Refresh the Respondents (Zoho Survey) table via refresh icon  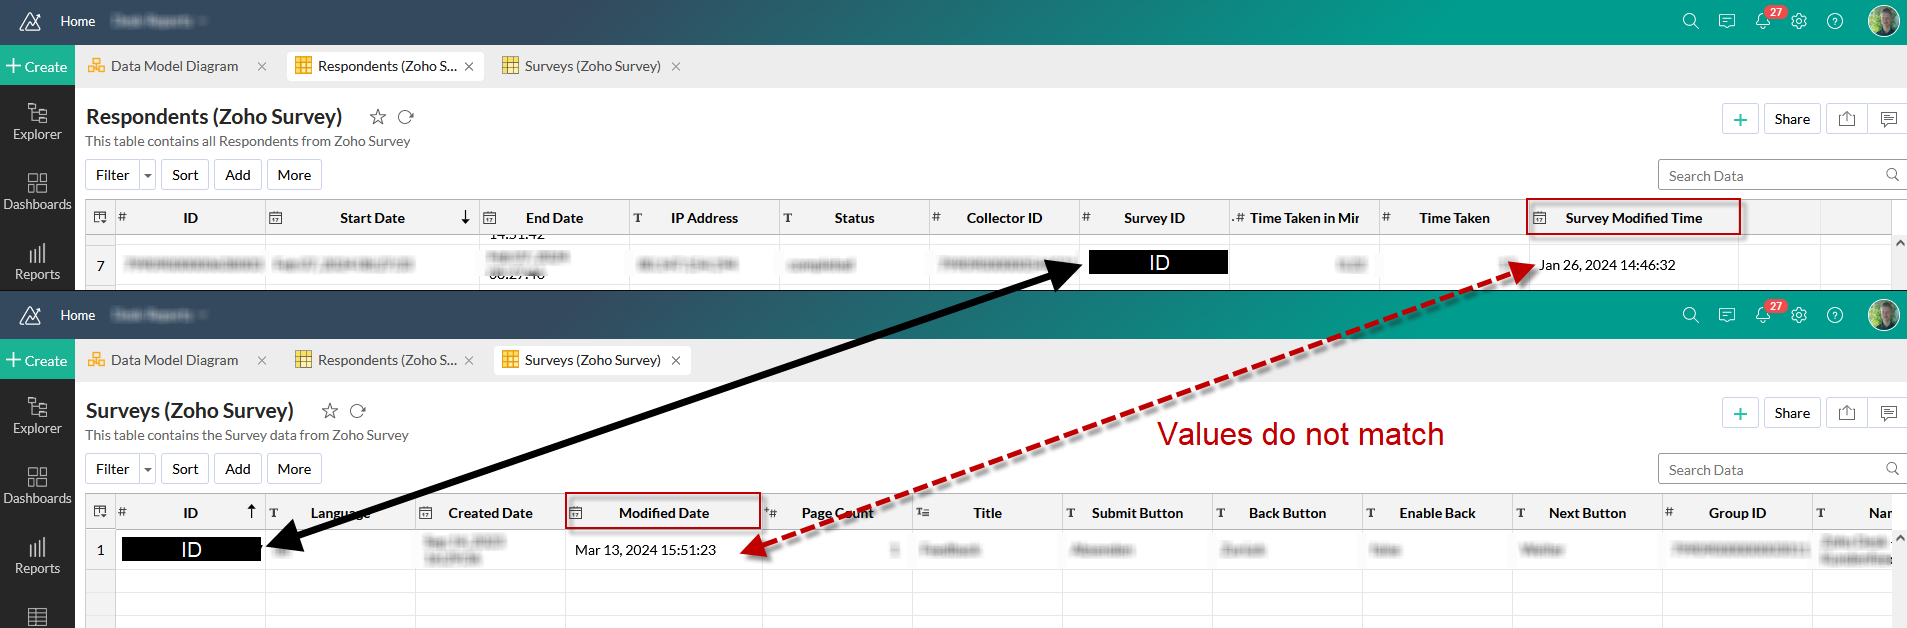pos(406,117)
